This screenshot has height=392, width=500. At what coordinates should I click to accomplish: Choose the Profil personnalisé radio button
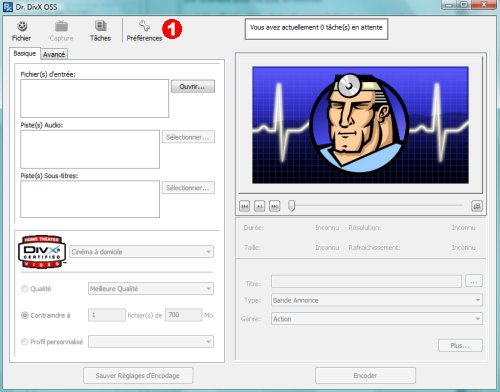25,342
